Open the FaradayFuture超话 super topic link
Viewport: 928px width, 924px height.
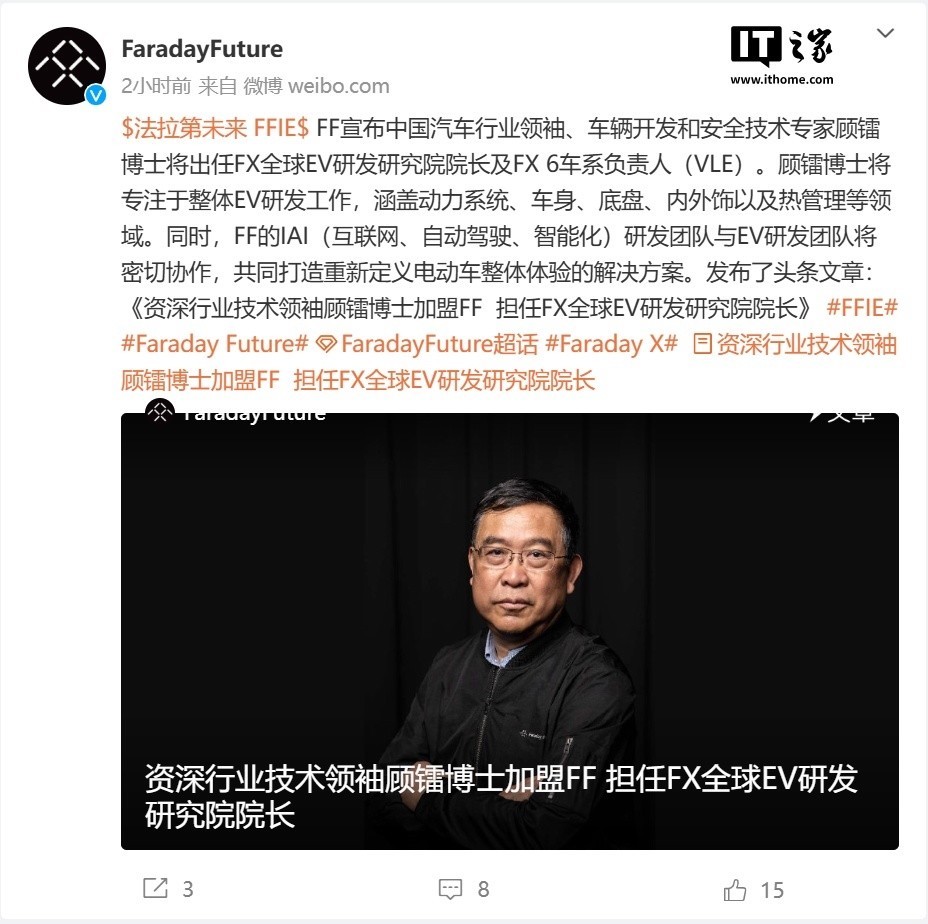(x=440, y=344)
